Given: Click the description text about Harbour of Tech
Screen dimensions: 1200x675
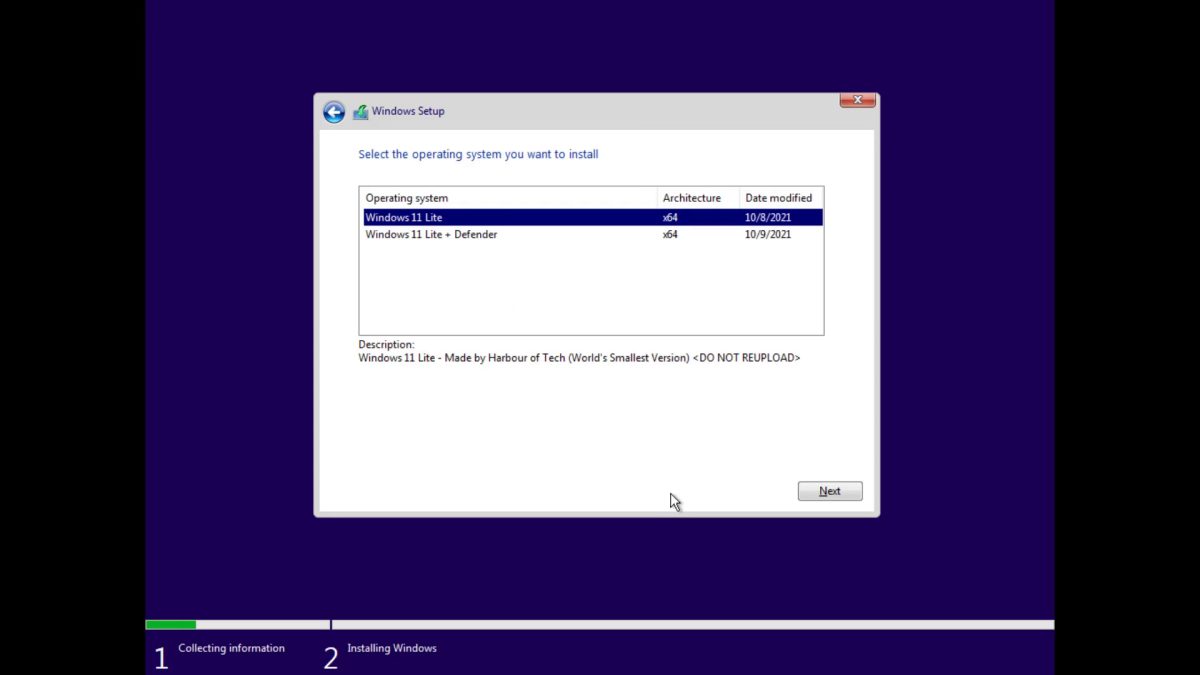Looking at the screenshot, I should coord(579,358).
